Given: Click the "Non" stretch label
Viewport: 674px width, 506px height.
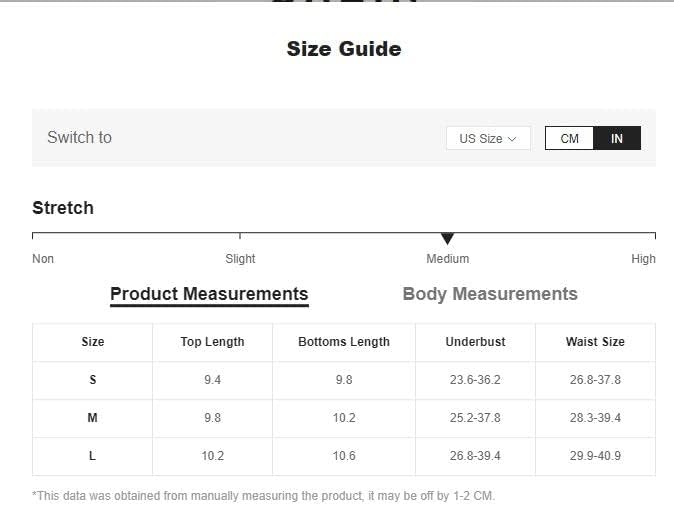Looking at the screenshot, I should pos(43,259).
